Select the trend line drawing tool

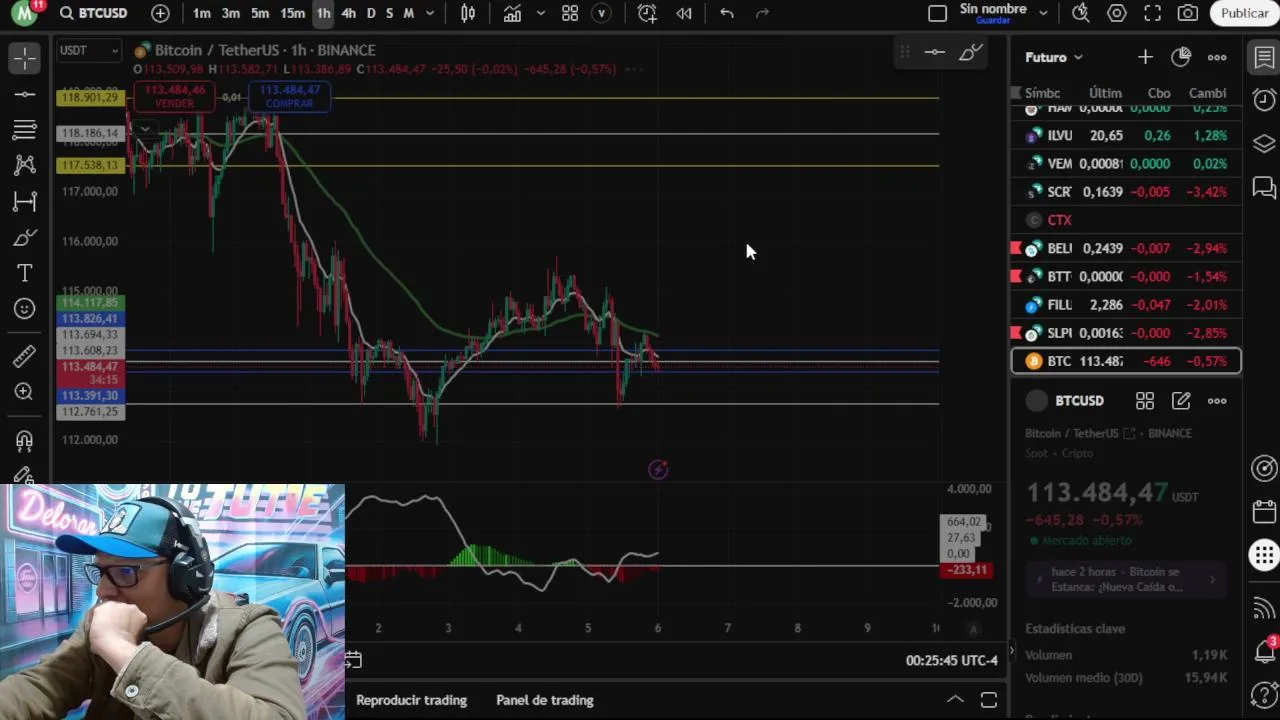(x=25, y=94)
